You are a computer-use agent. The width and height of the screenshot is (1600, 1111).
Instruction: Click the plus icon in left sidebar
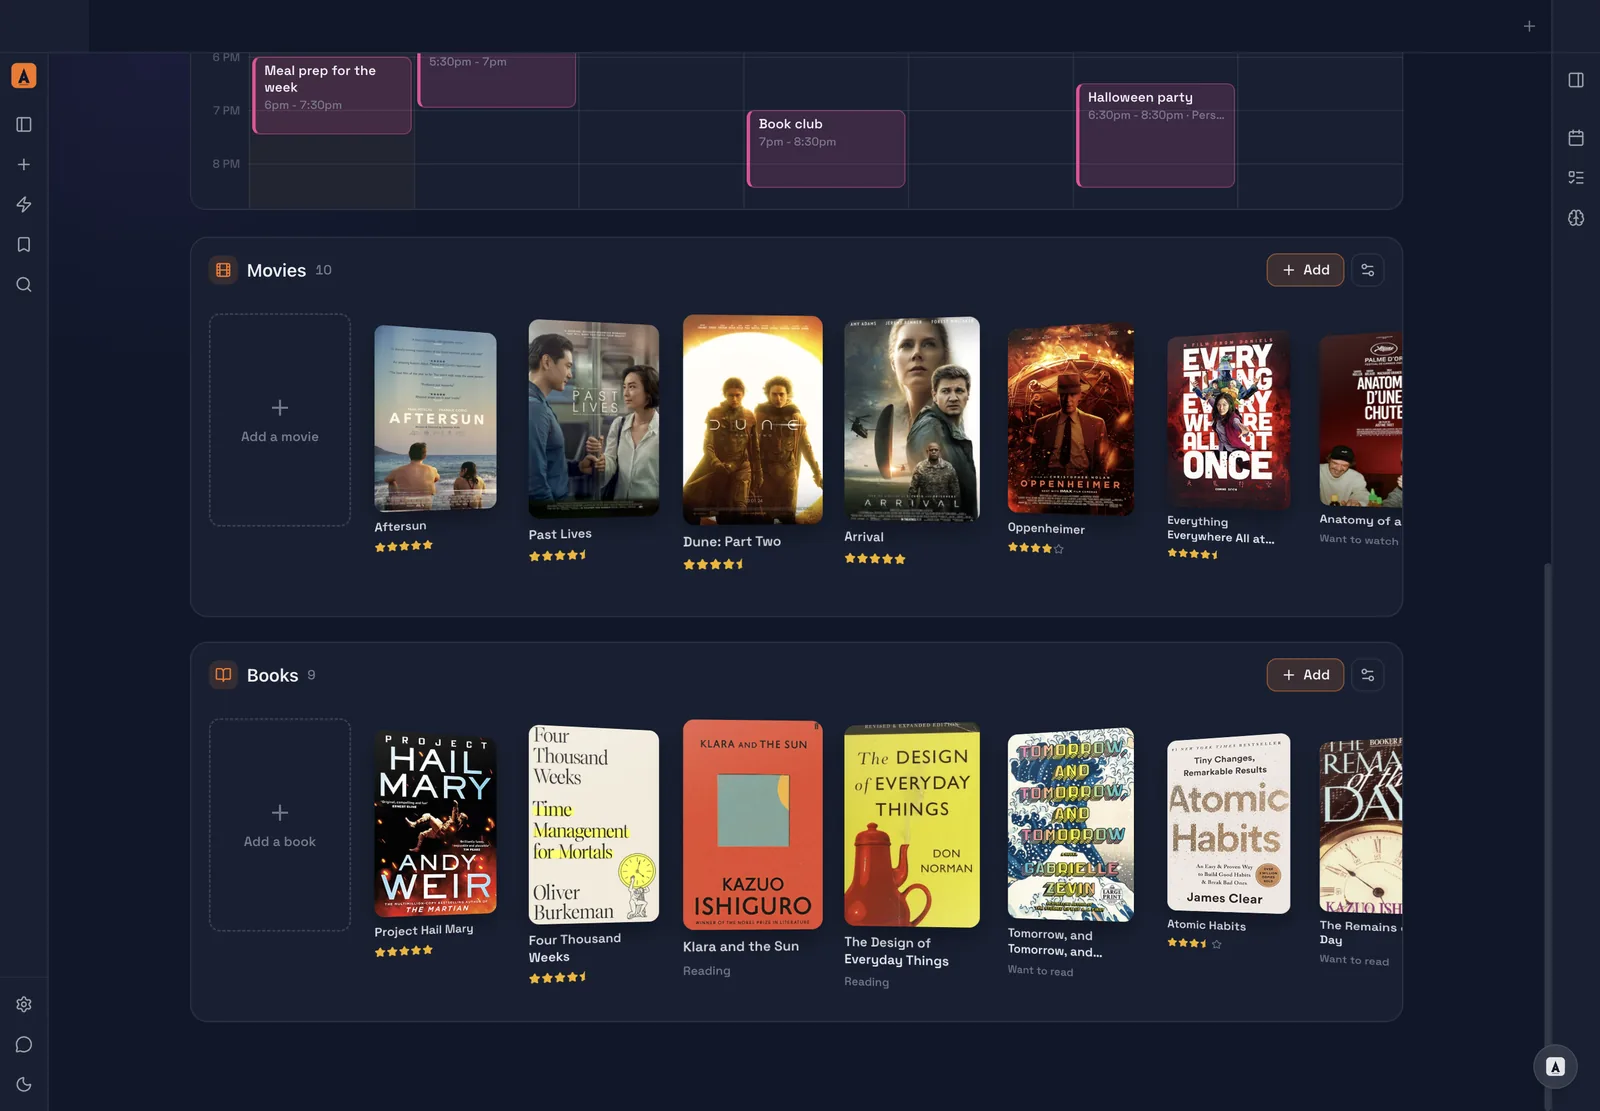(x=24, y=165)
